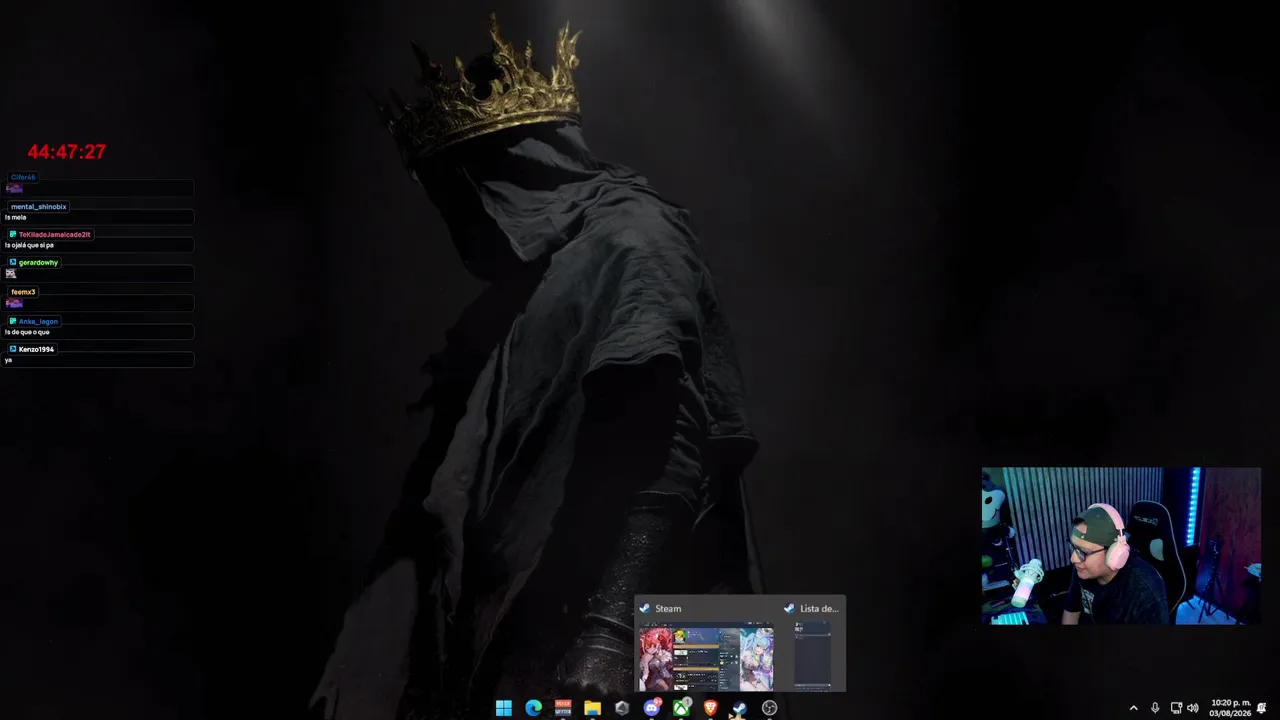Click the chat message 'ls ojalá que si pa'
The image size is (1280, 720).
click(x=29, y=245)
